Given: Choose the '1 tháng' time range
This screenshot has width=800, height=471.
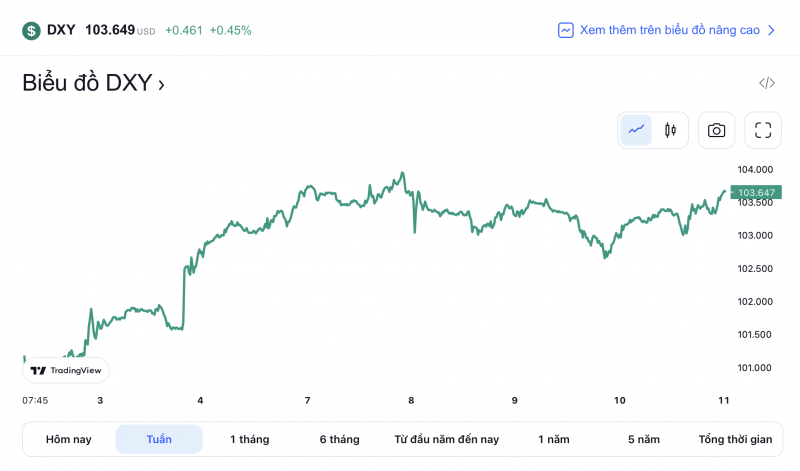Looking at the screenshot, I should pos(249,439).
